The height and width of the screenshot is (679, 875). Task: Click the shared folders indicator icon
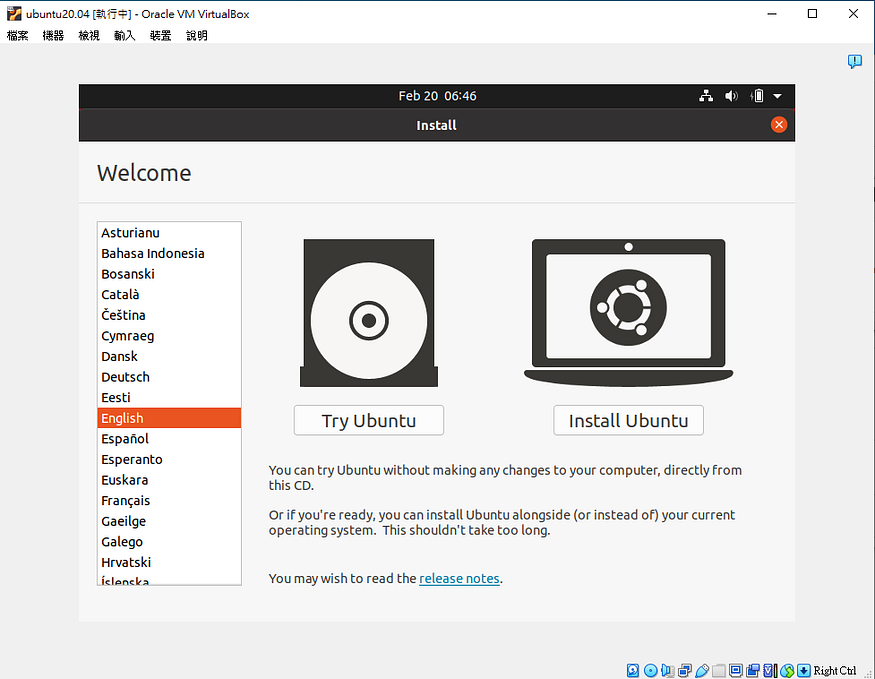719,670
